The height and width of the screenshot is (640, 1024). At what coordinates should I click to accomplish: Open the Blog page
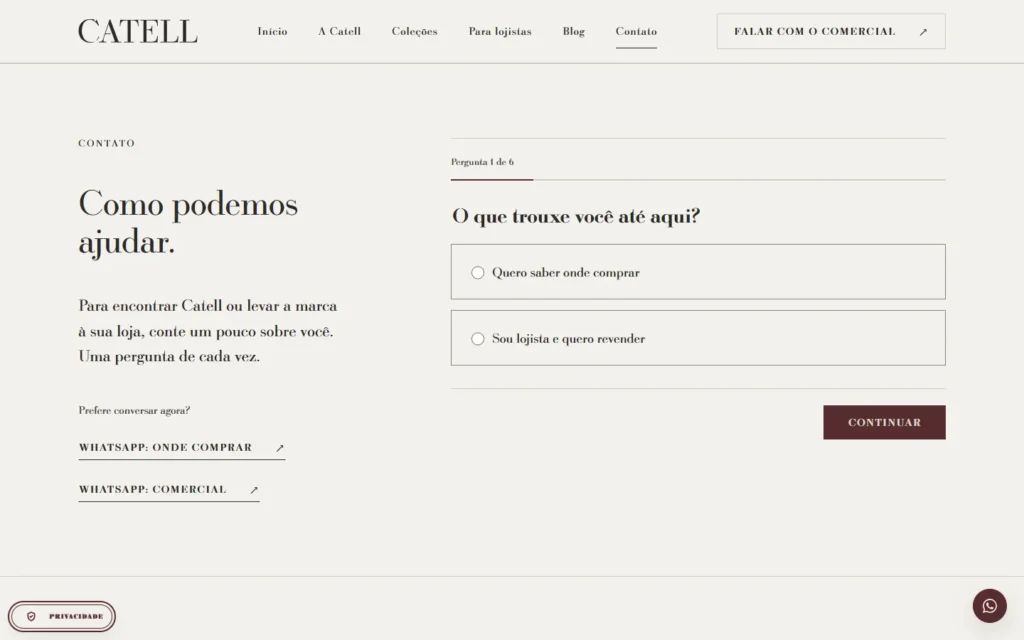(573, 31)
